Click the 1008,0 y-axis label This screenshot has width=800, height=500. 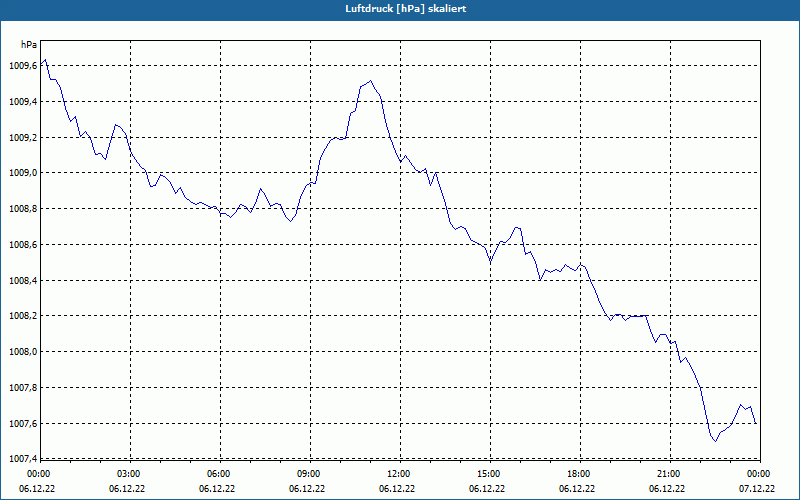[23, 352]
